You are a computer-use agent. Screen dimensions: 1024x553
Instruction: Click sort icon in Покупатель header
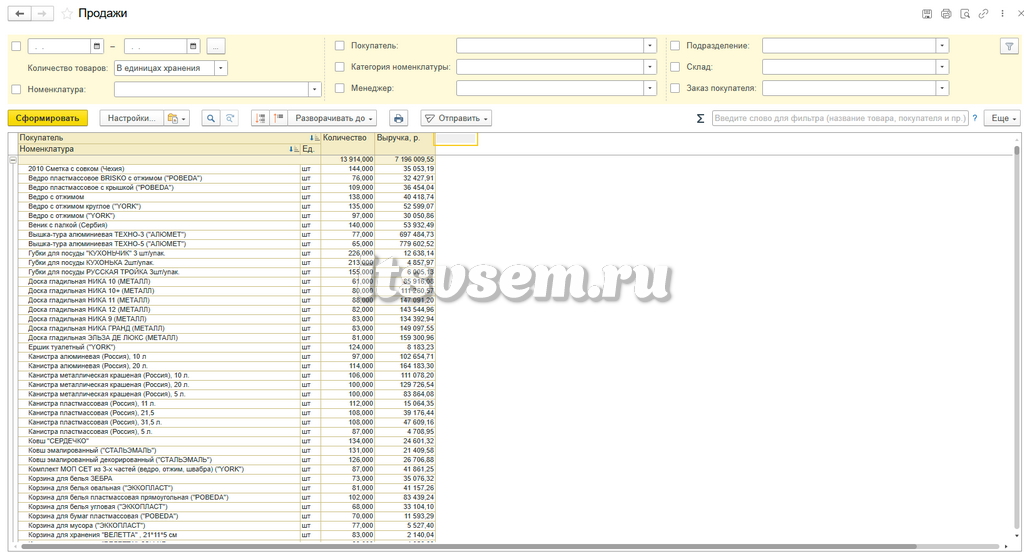point(313,138)
